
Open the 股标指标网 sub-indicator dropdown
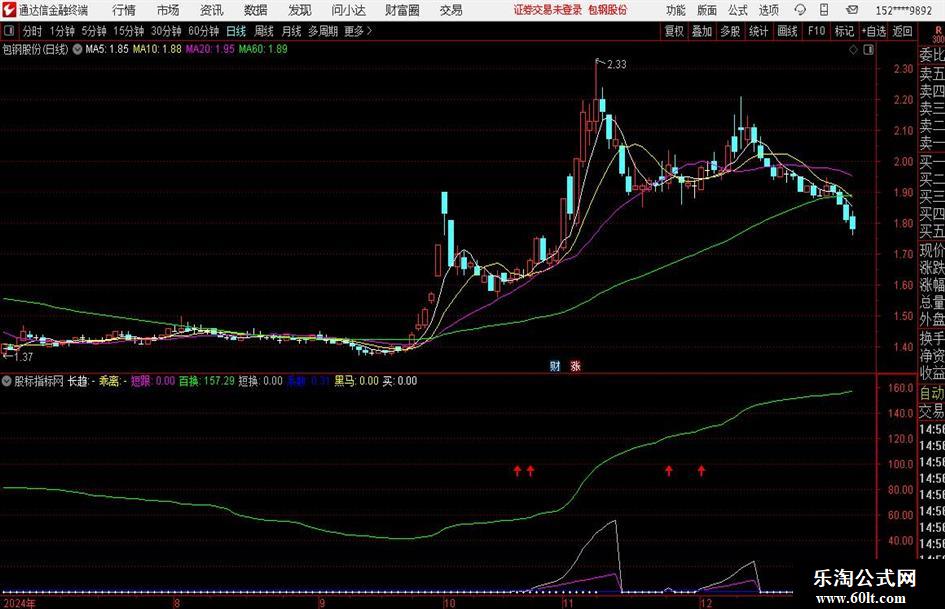click(x=7, y=381)
